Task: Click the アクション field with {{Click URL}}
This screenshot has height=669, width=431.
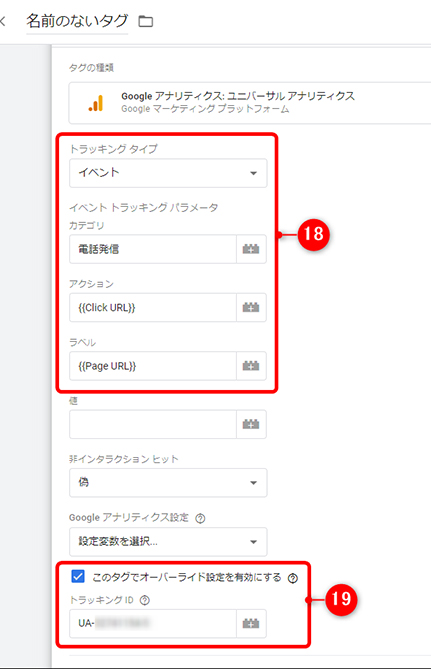Action: [x=153, y=307]
